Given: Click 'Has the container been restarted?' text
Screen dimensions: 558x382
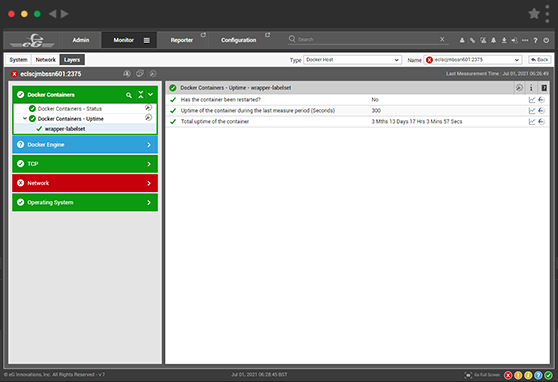Looking at the screenshot, I should 221,100.
